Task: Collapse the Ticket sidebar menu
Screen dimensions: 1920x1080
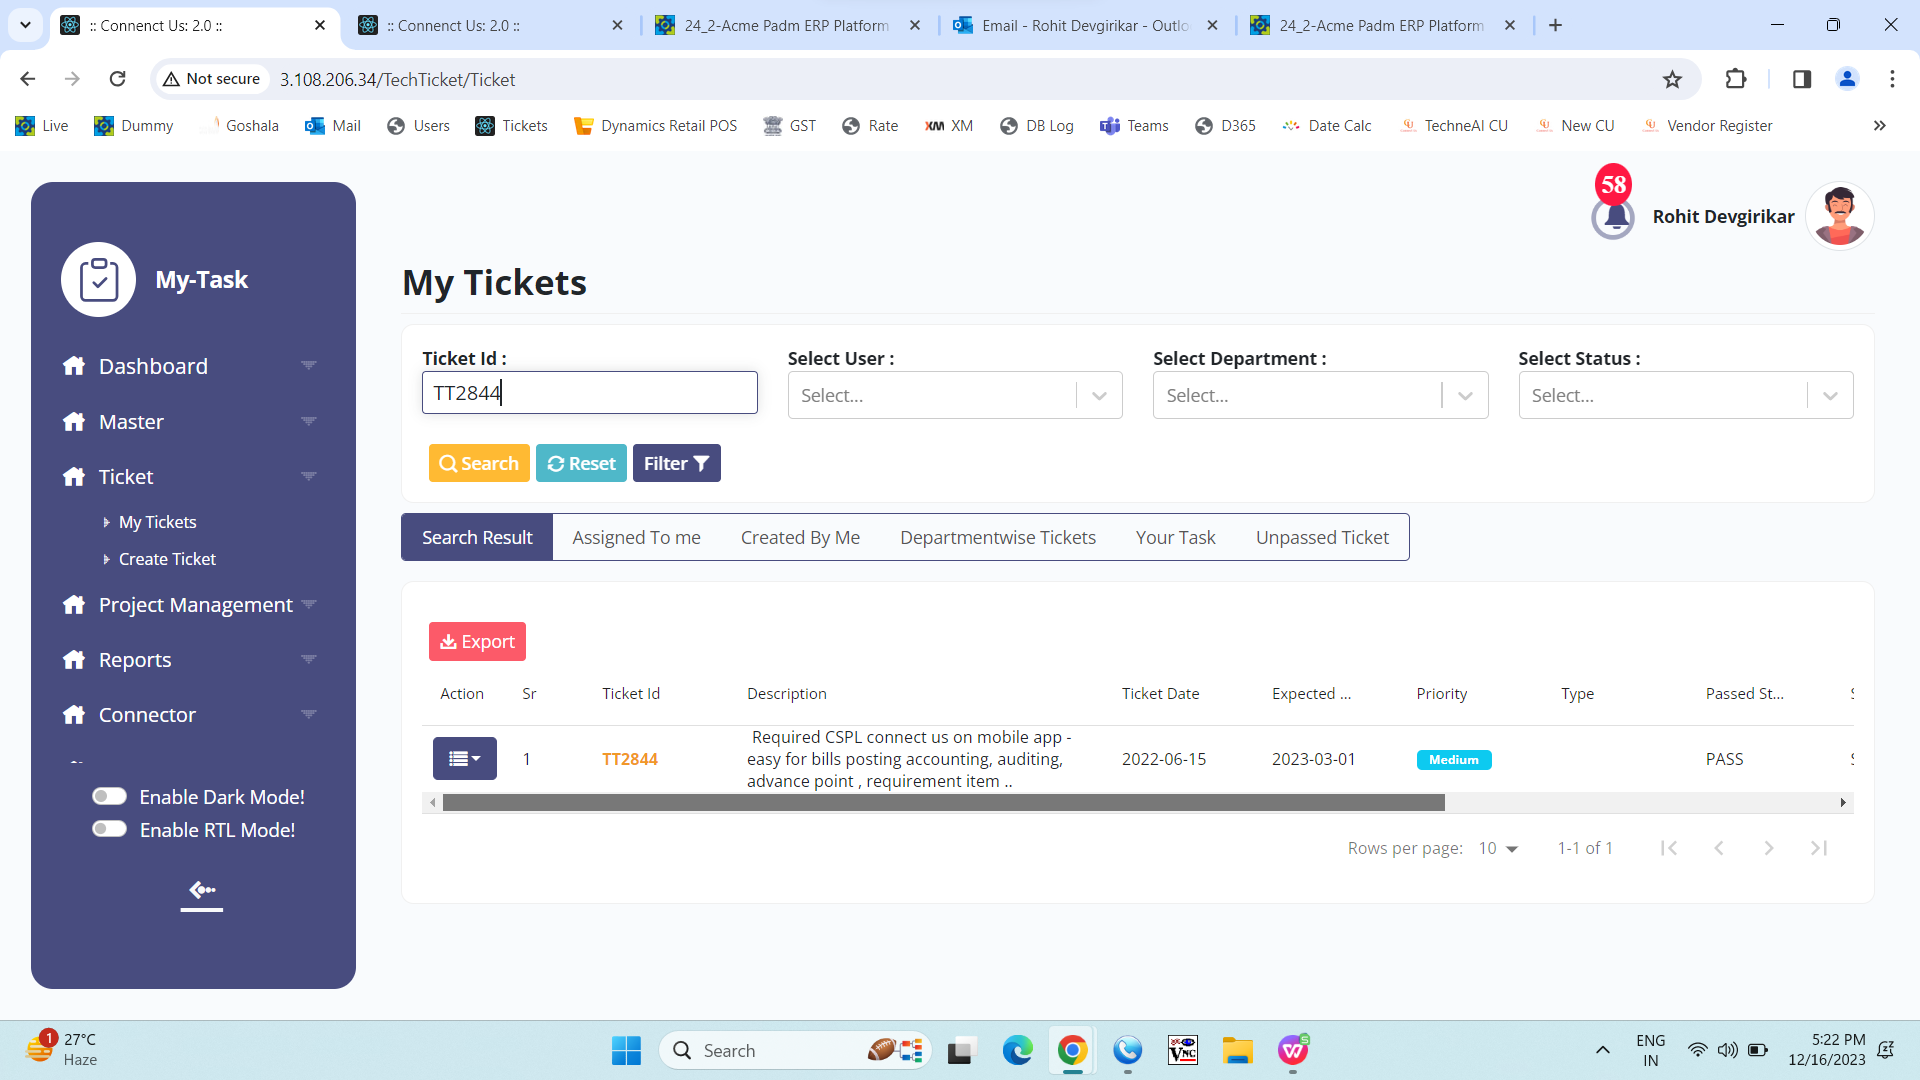Action: pos(189,477)
